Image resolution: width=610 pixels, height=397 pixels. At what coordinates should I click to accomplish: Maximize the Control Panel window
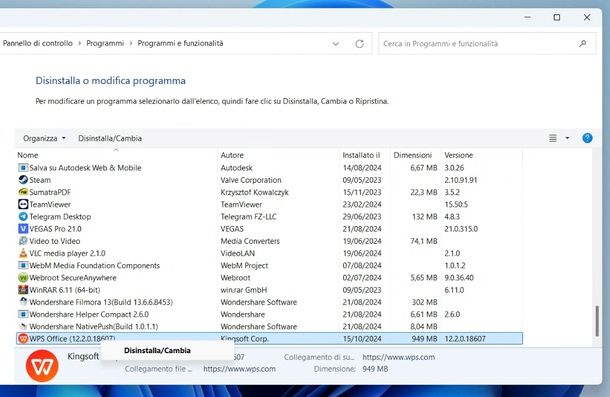pos(557,18)
